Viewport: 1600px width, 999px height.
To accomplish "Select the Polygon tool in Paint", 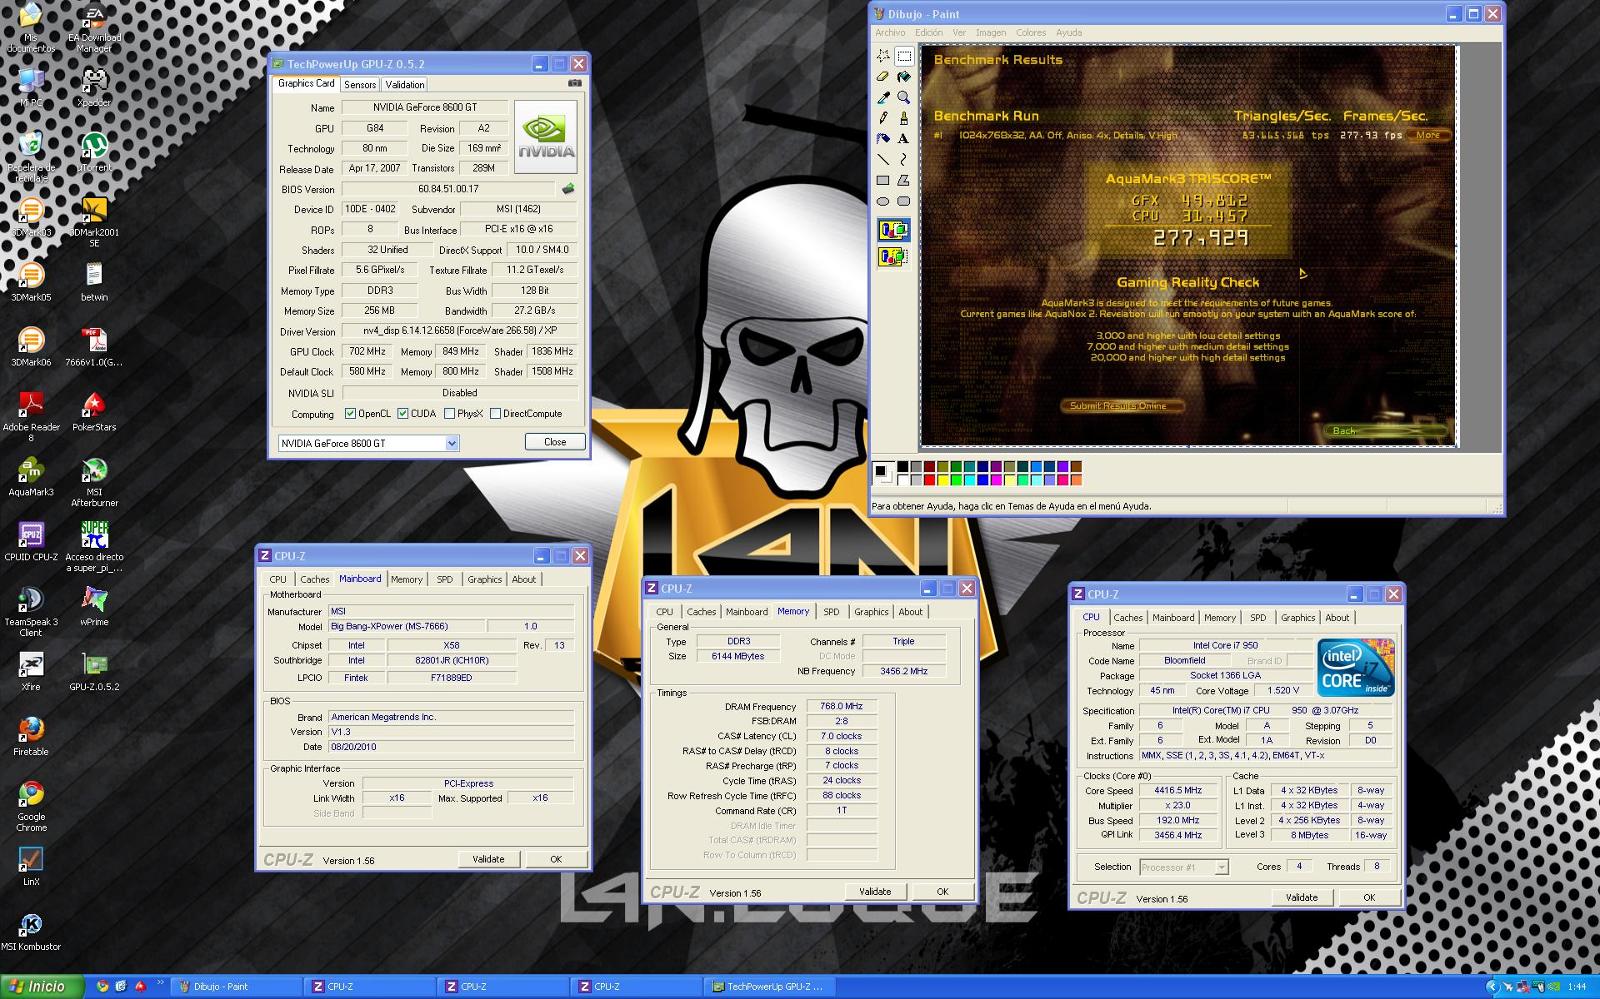I will [x=904, y=181].
